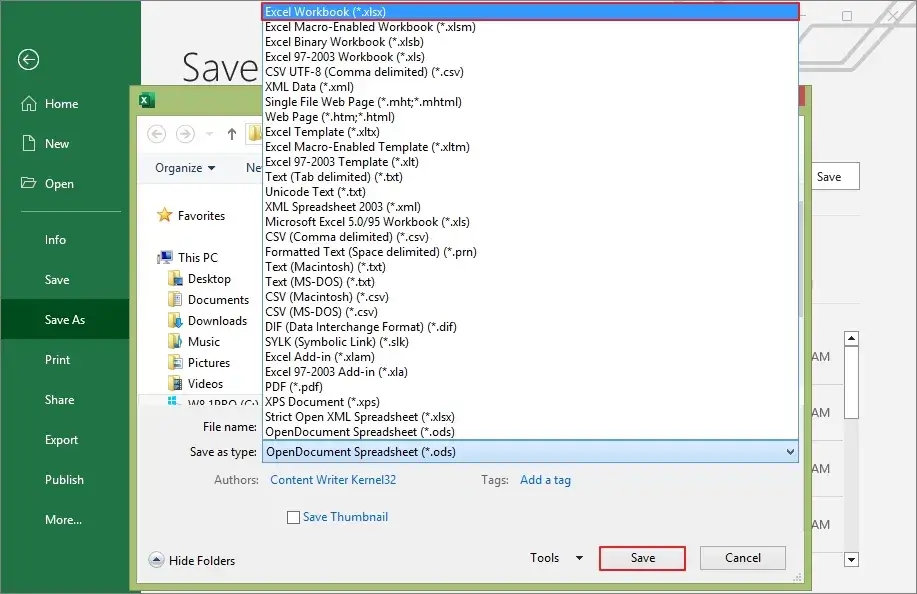Open the Tools dropdown arrow
Image resolution: width=917 pixels, height=594 pixels.
tap(579, 558)
